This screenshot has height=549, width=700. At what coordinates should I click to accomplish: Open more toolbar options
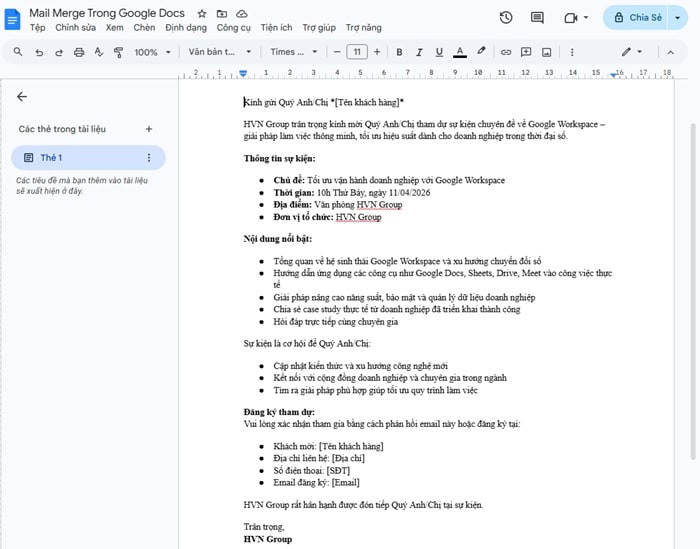572,52
